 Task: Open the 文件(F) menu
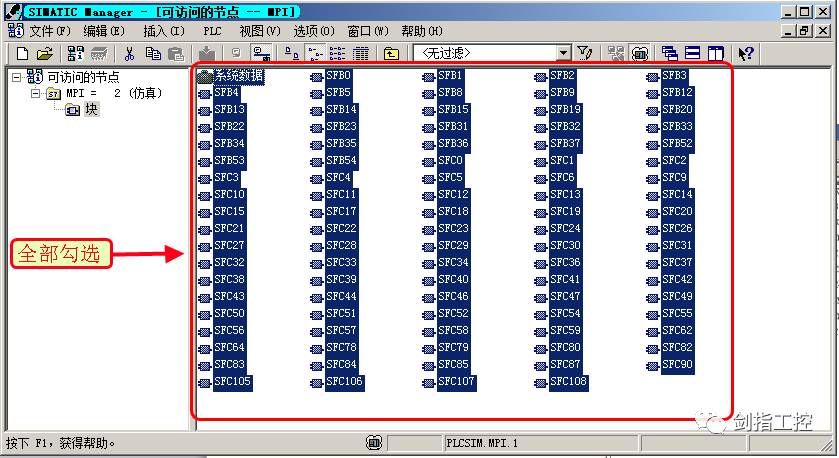pos(50,31)
